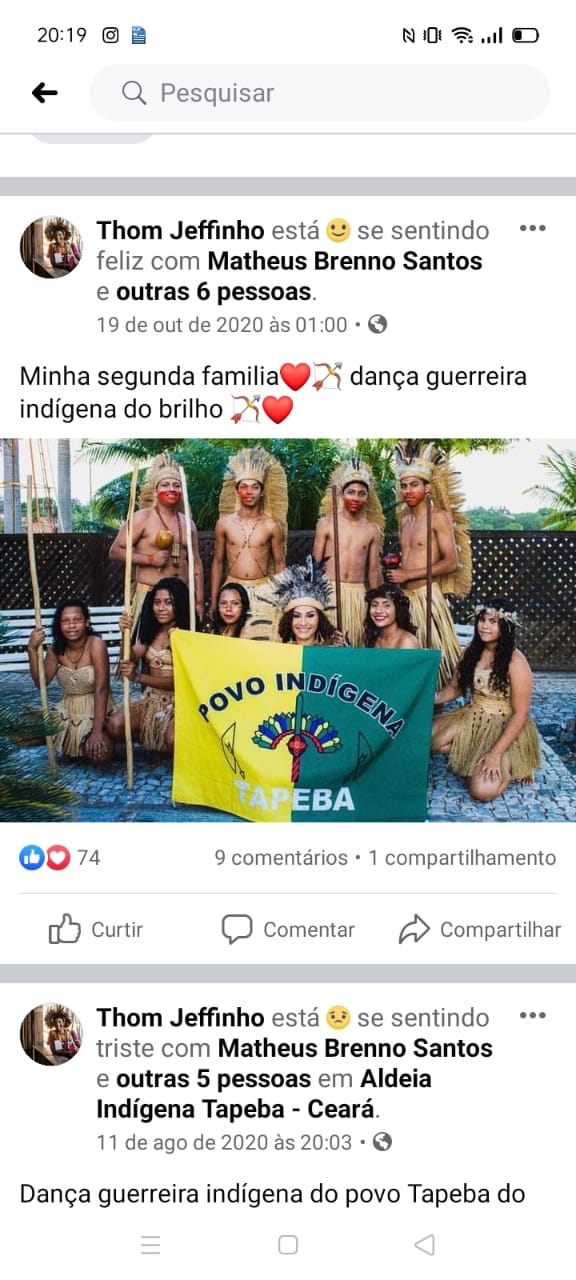576x1280 pixels.
Task: Tap the search magnifier icon
Action: [x=134, y=93]
